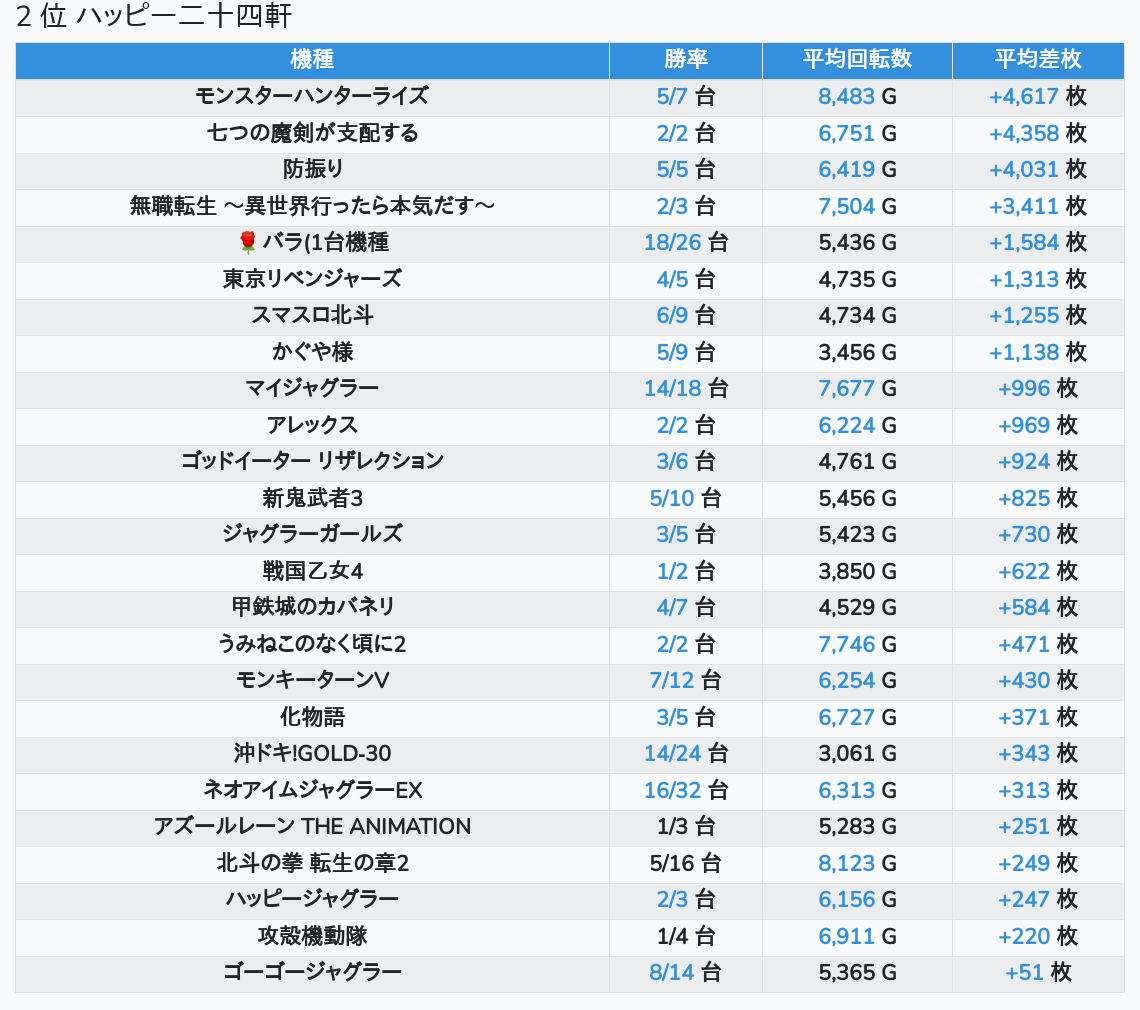
Task: Click the 平均回転数 column header
Action: pyautogui.click(x=857, y=60)
